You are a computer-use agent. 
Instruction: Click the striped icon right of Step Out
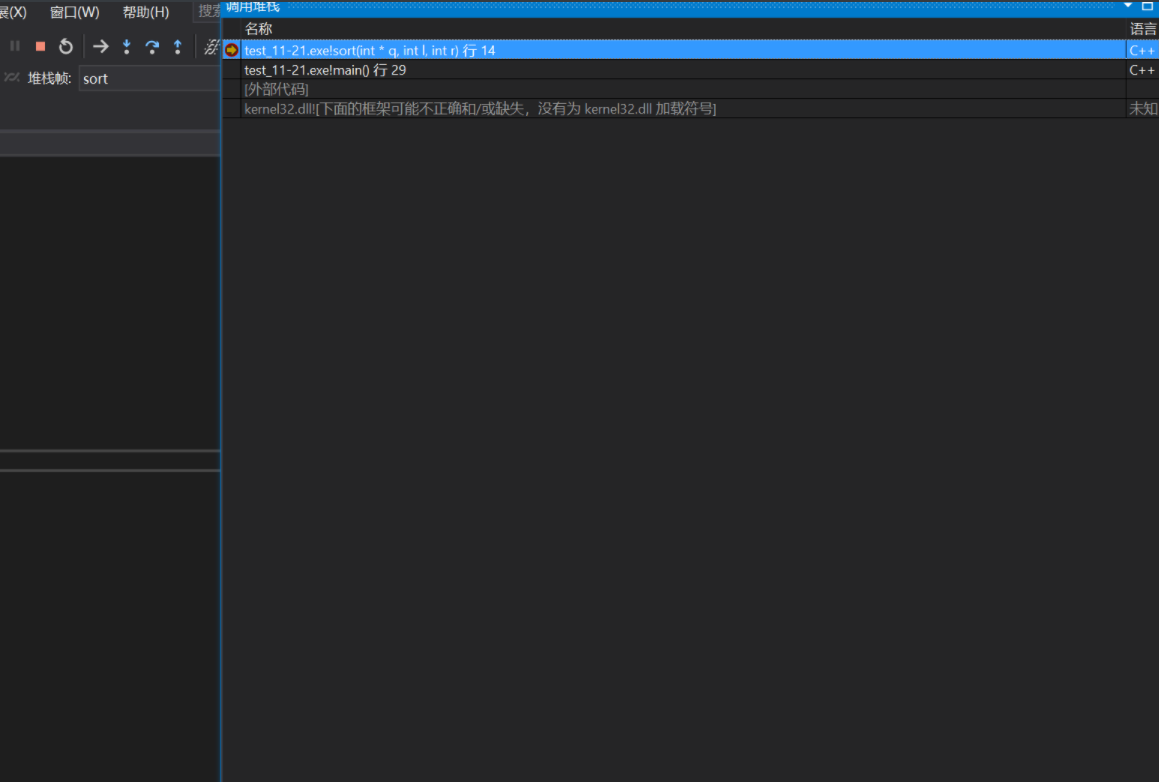click(211, 47)
